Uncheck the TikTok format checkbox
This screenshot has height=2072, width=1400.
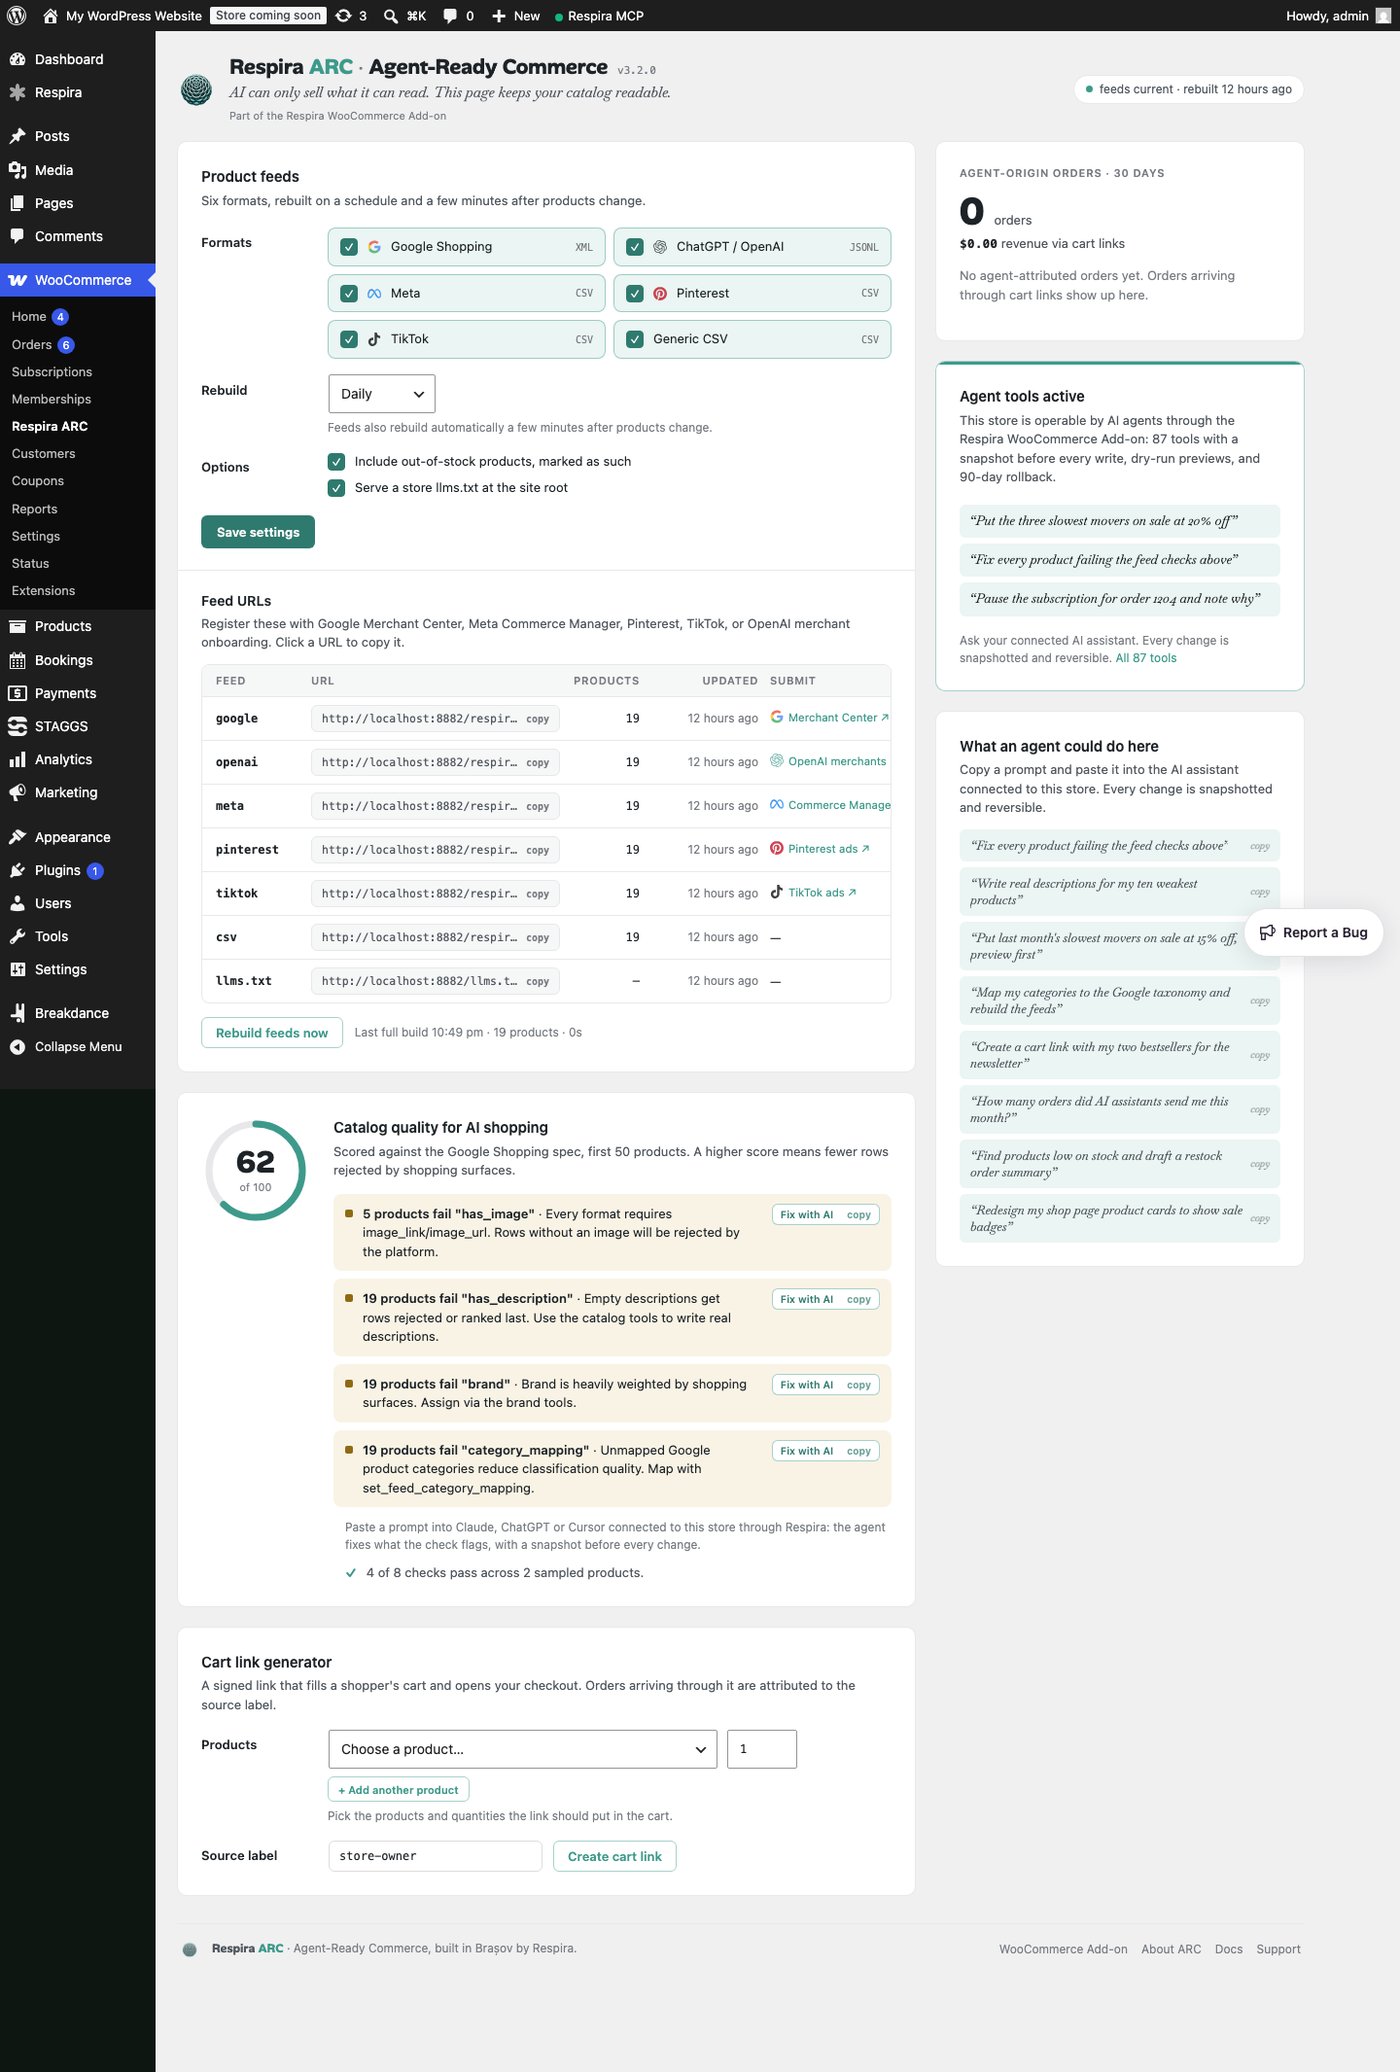[349, 339]
